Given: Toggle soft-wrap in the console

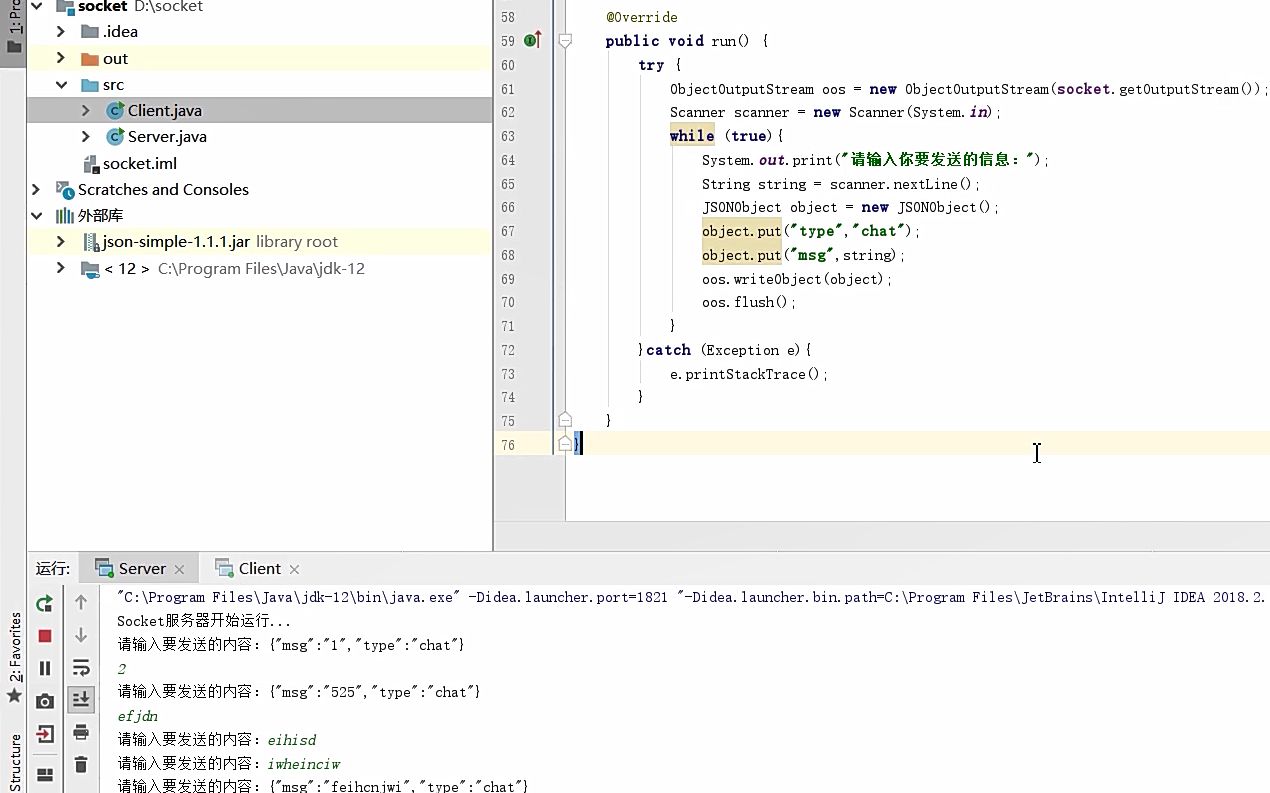Looking at the screenshot, I should [80, 667].
